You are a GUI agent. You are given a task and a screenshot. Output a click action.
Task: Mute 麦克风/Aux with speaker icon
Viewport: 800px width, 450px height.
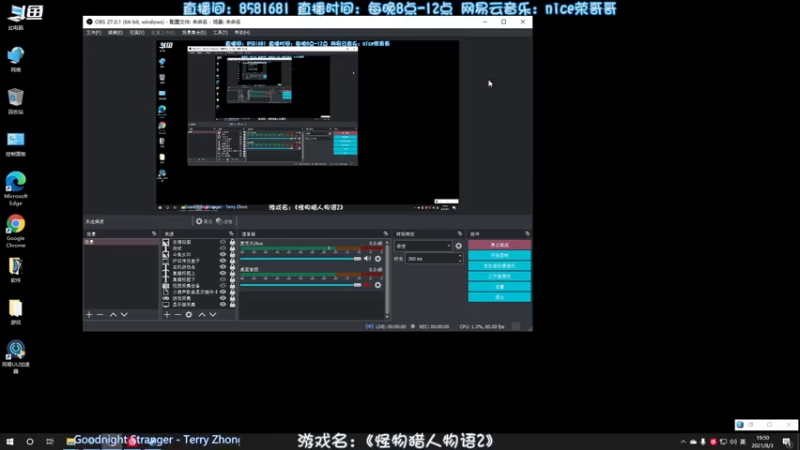(367, 259)
